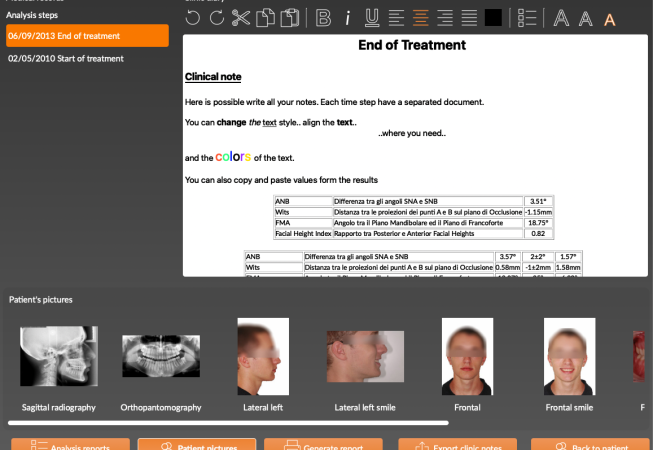Click the FMA value 18.75° cell
Image resolution: width=653 pixels, height=450 pixels.
[x=538, y=223]
